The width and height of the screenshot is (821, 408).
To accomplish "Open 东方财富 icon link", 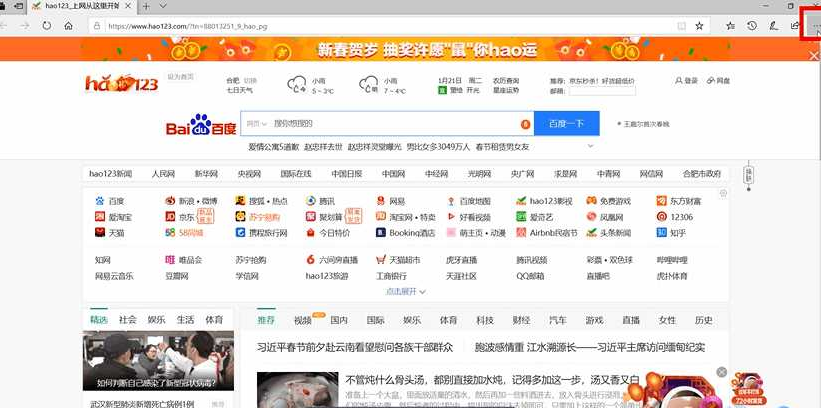I will (661, 201).
